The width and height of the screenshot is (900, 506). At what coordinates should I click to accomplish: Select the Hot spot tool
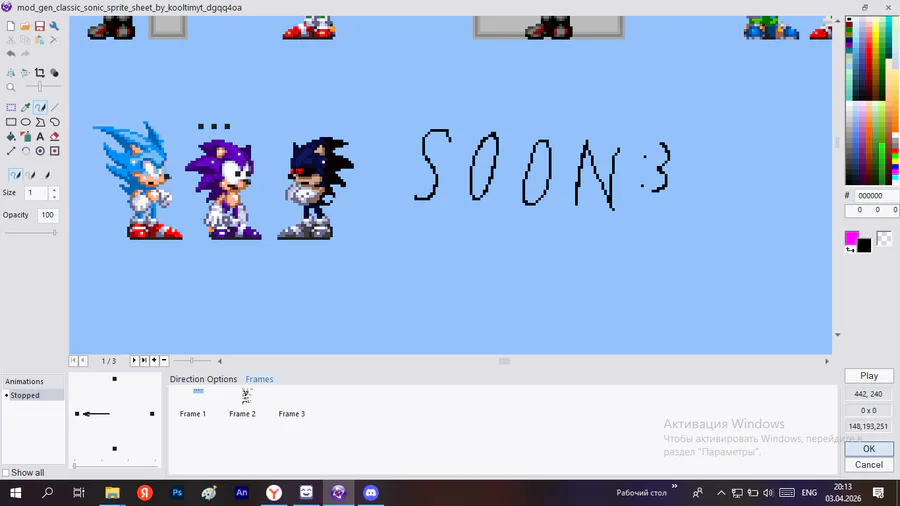click(x=40, y=151)
